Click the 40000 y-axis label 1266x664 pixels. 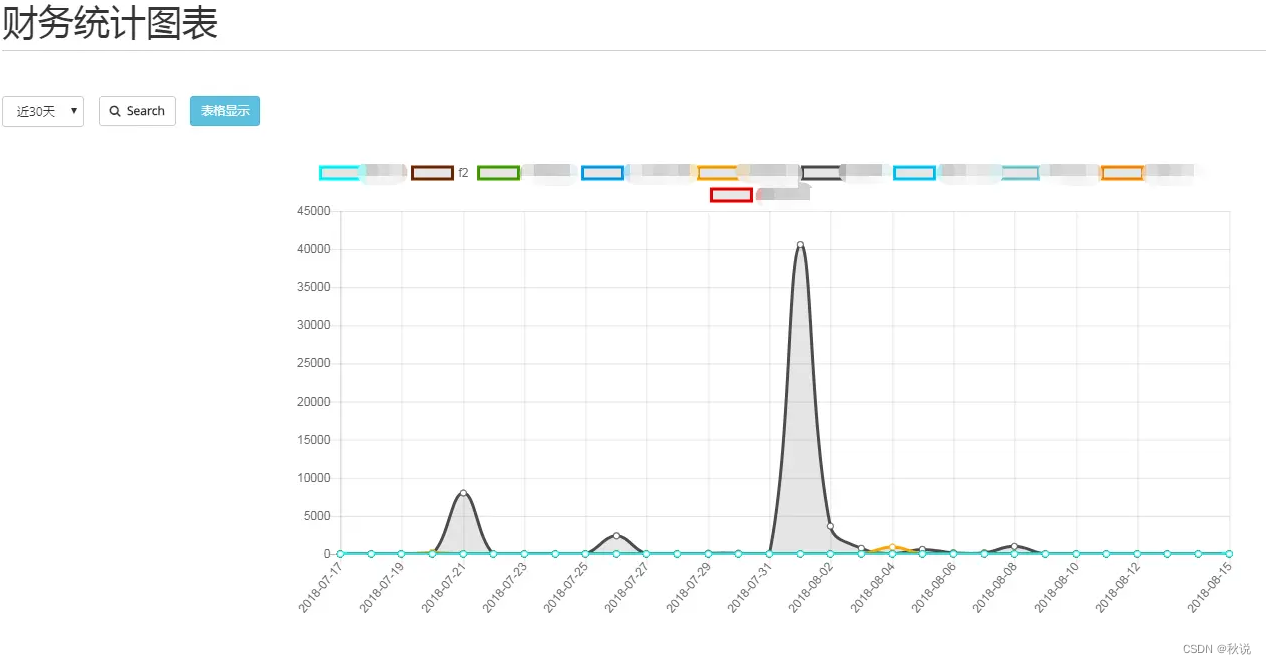click(314, 249)
